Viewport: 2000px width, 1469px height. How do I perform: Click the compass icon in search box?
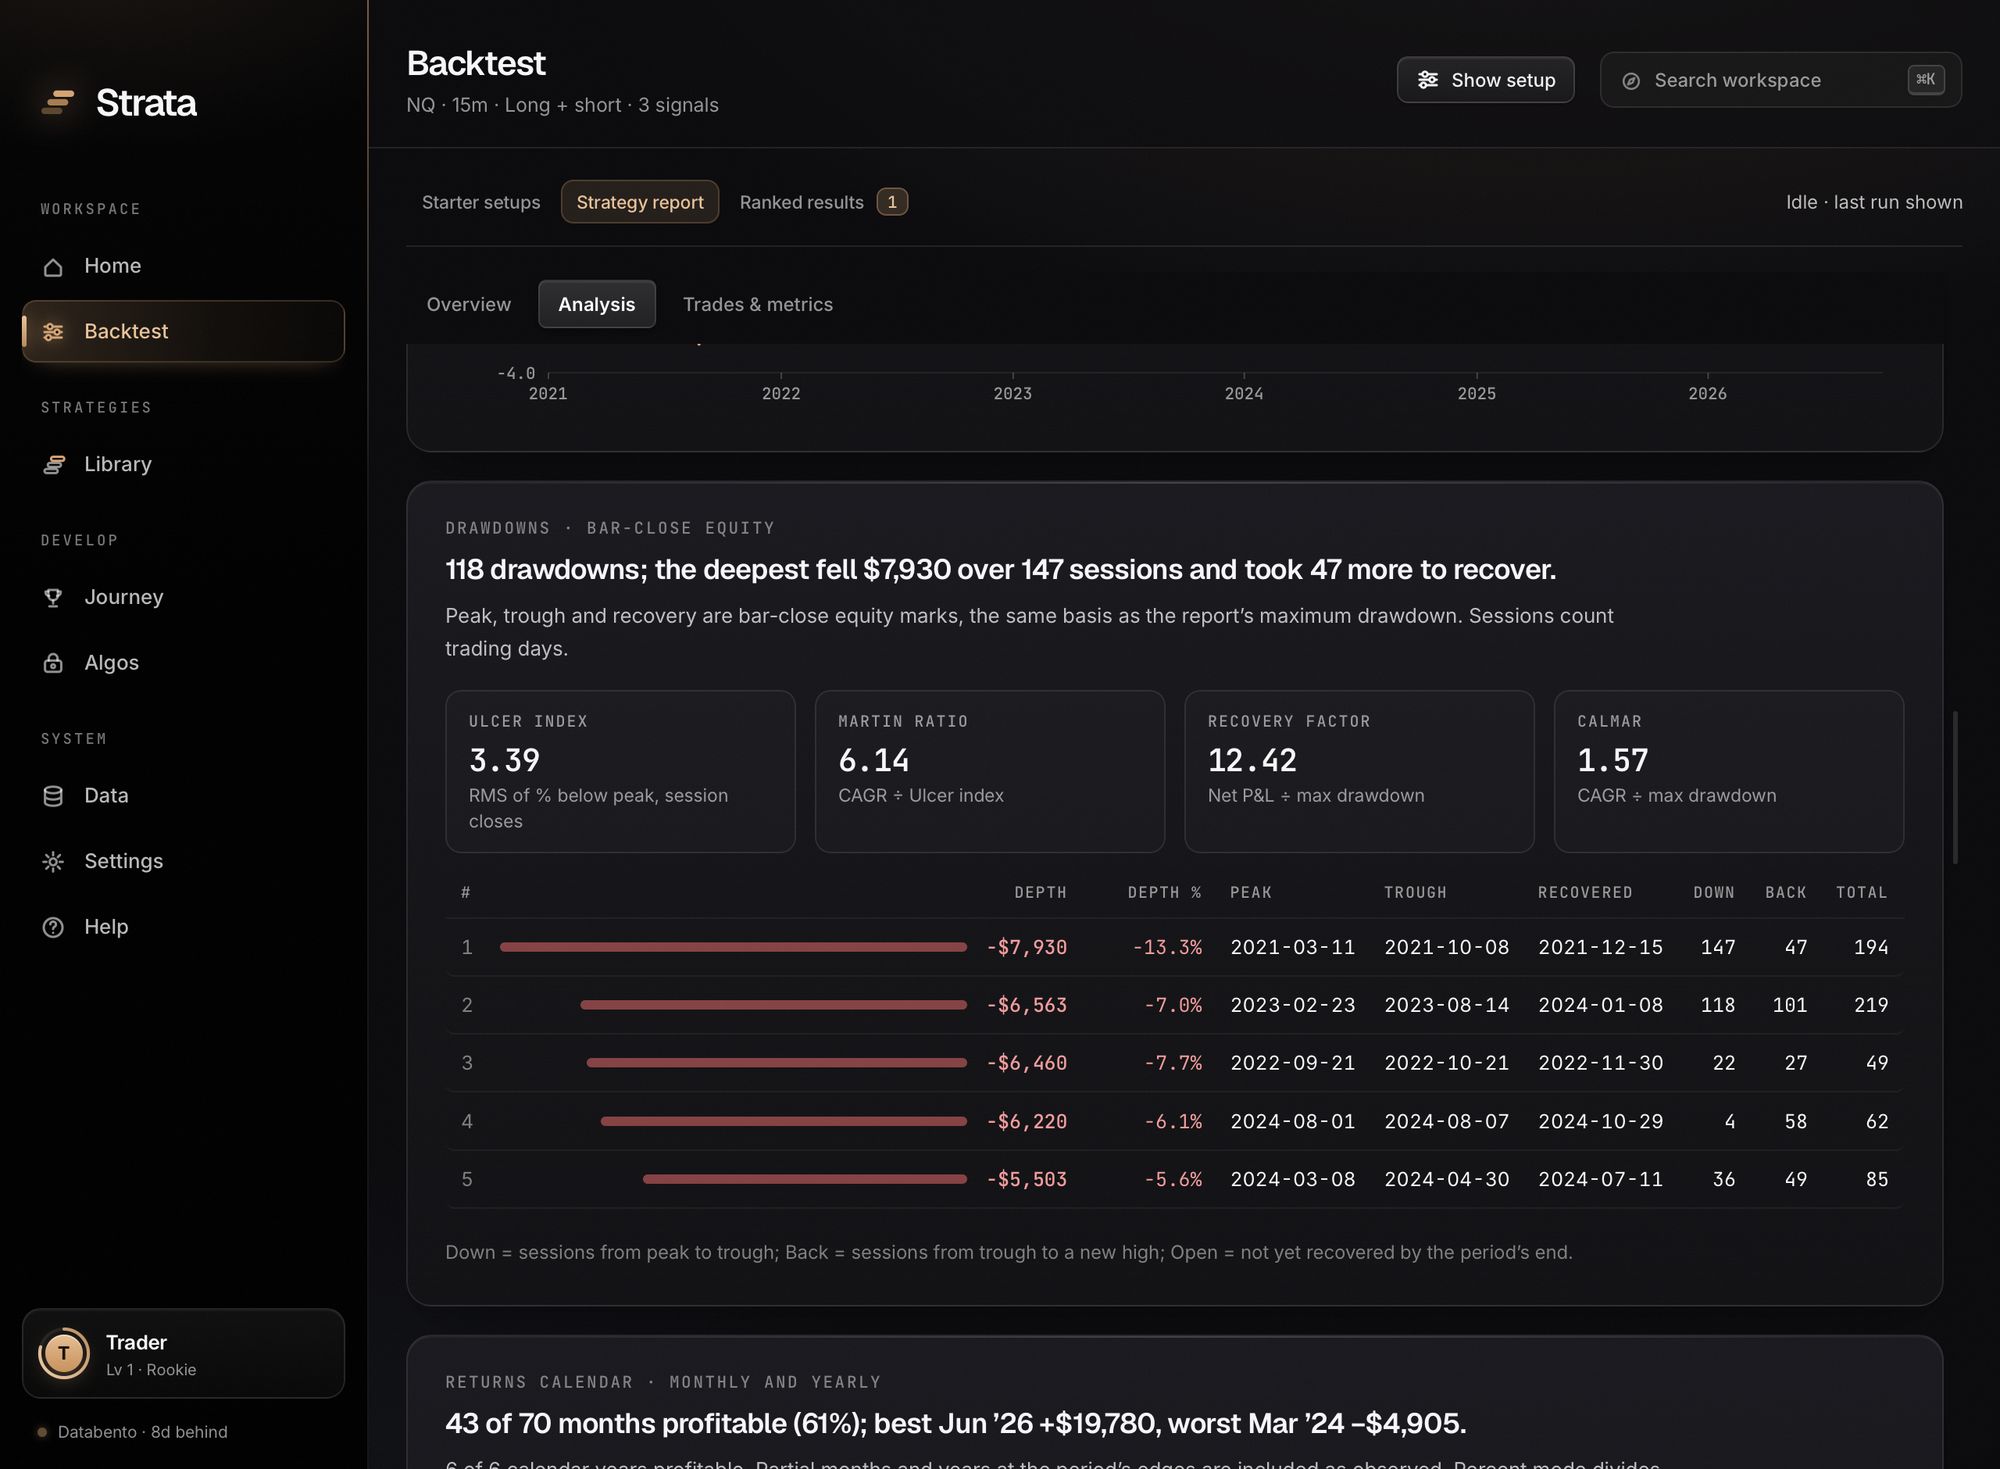[1631, 81]
